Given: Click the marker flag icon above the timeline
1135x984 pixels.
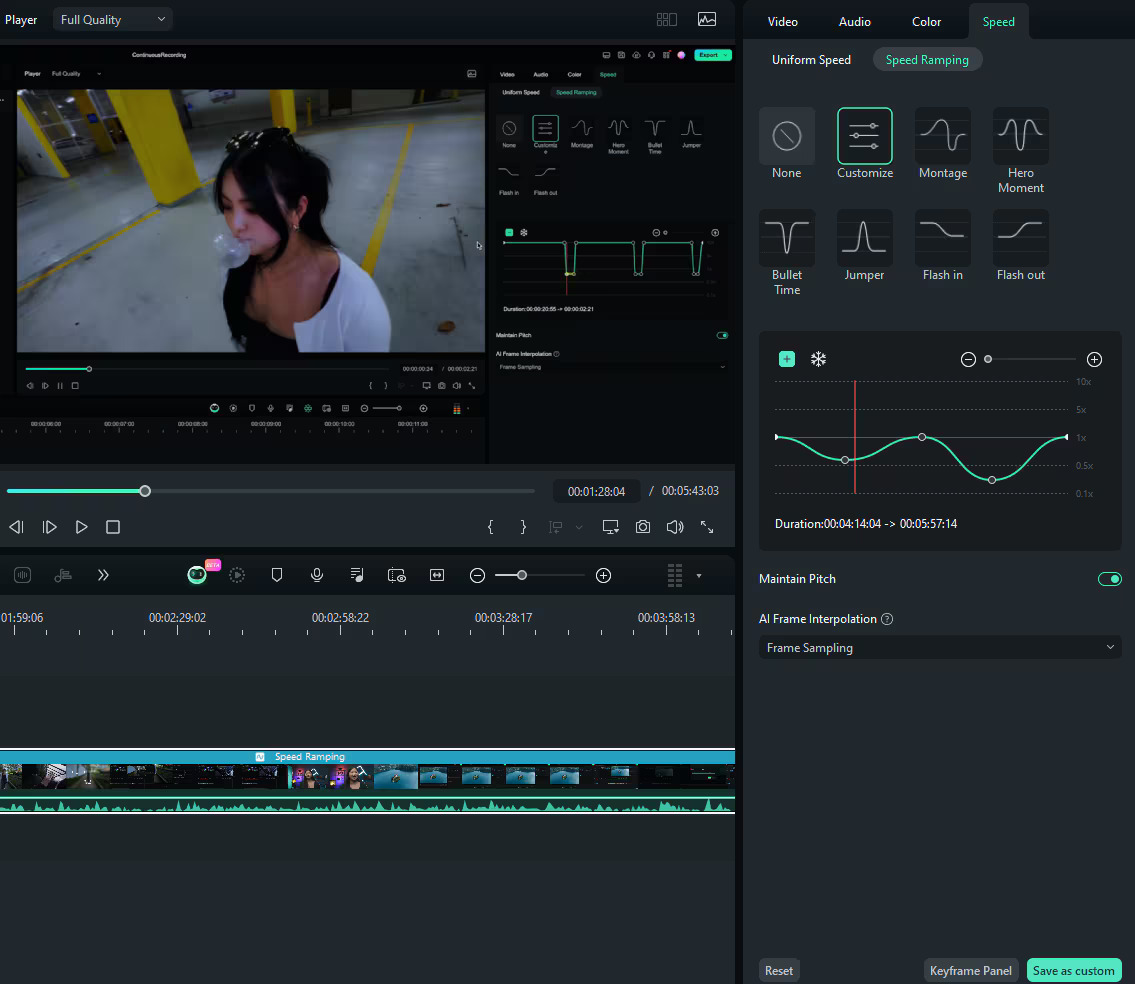Looking at the screenshot, I should point(277,575).
